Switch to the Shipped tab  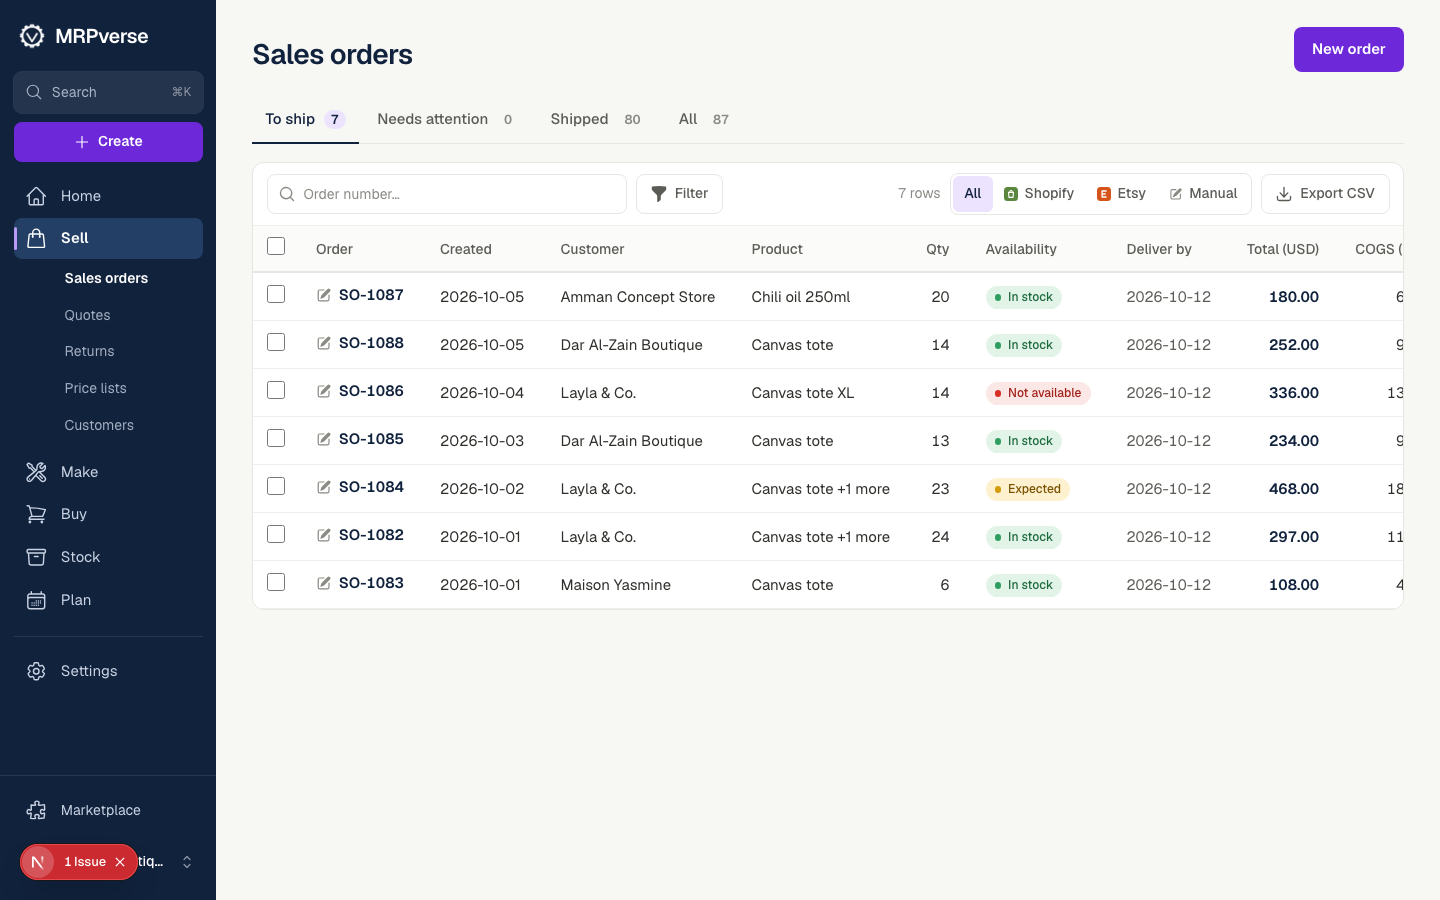(595, 119)
